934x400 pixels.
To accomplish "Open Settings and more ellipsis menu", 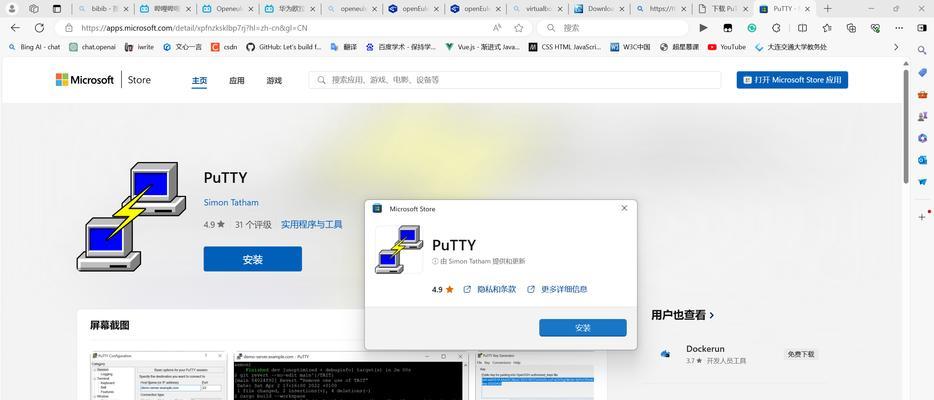I will pyautogui.click(x=901, y=28).
